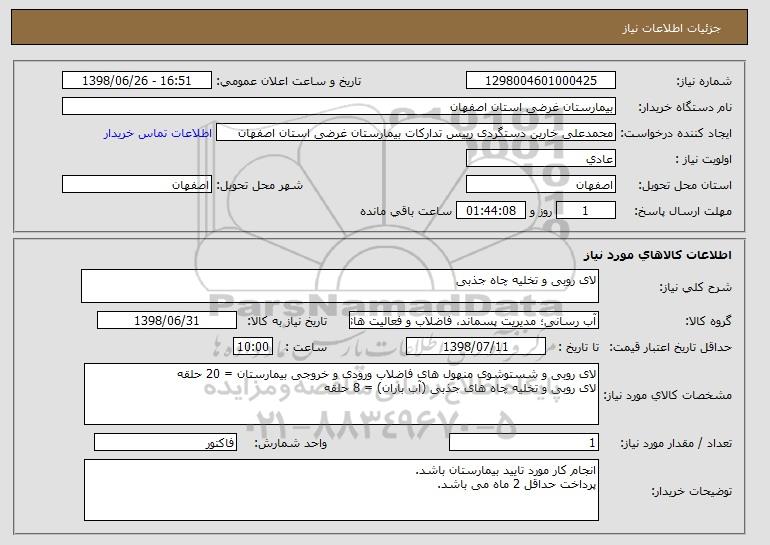Click the label شهر محل تحویل

(260, 185)
